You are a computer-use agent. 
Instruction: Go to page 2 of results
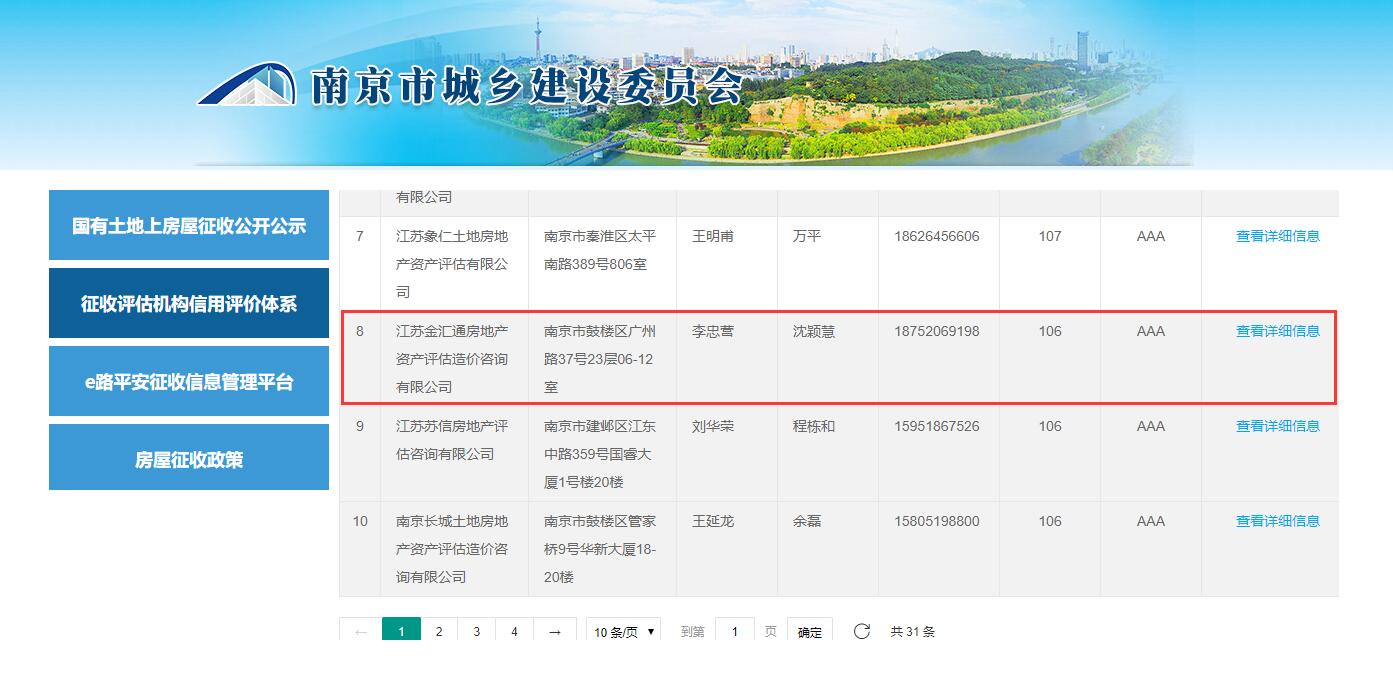coord(438,632)
